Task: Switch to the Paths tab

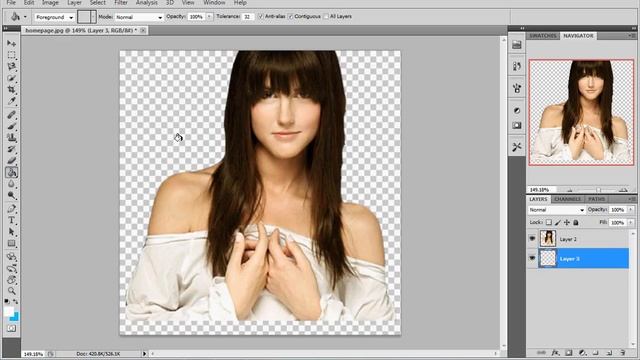Action: click(597, 199)
